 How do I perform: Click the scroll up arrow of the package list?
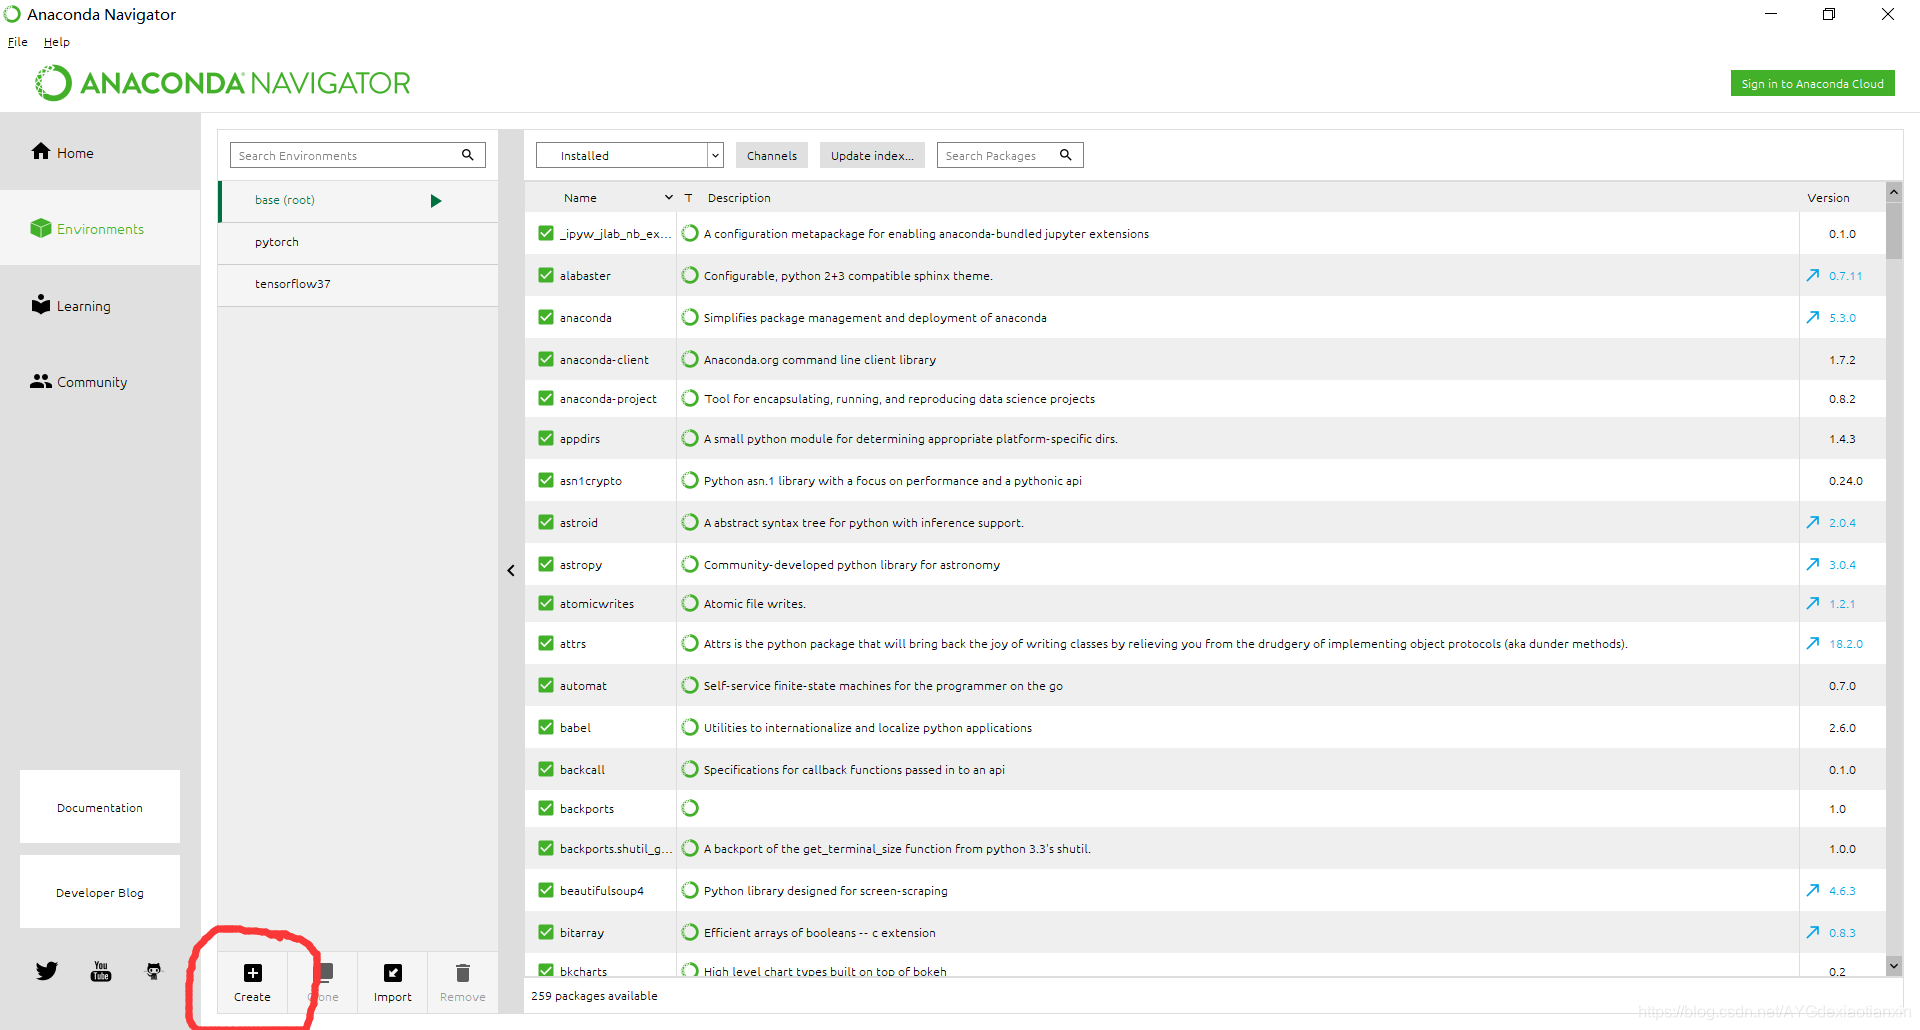(1893, 191)
